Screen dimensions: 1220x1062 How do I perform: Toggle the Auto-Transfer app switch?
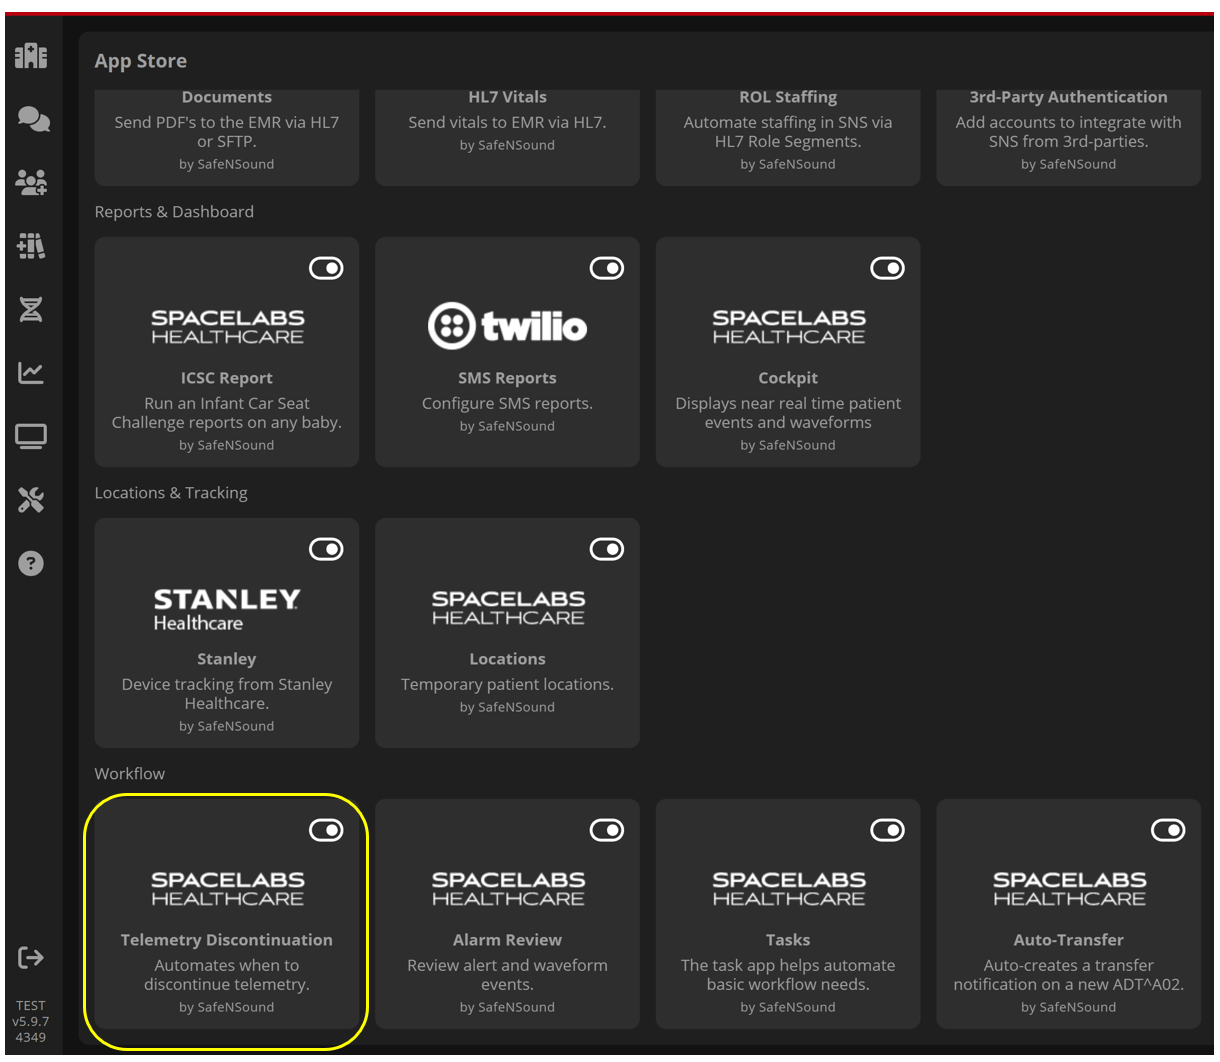pyautogui.click(x=1168, y=830)
